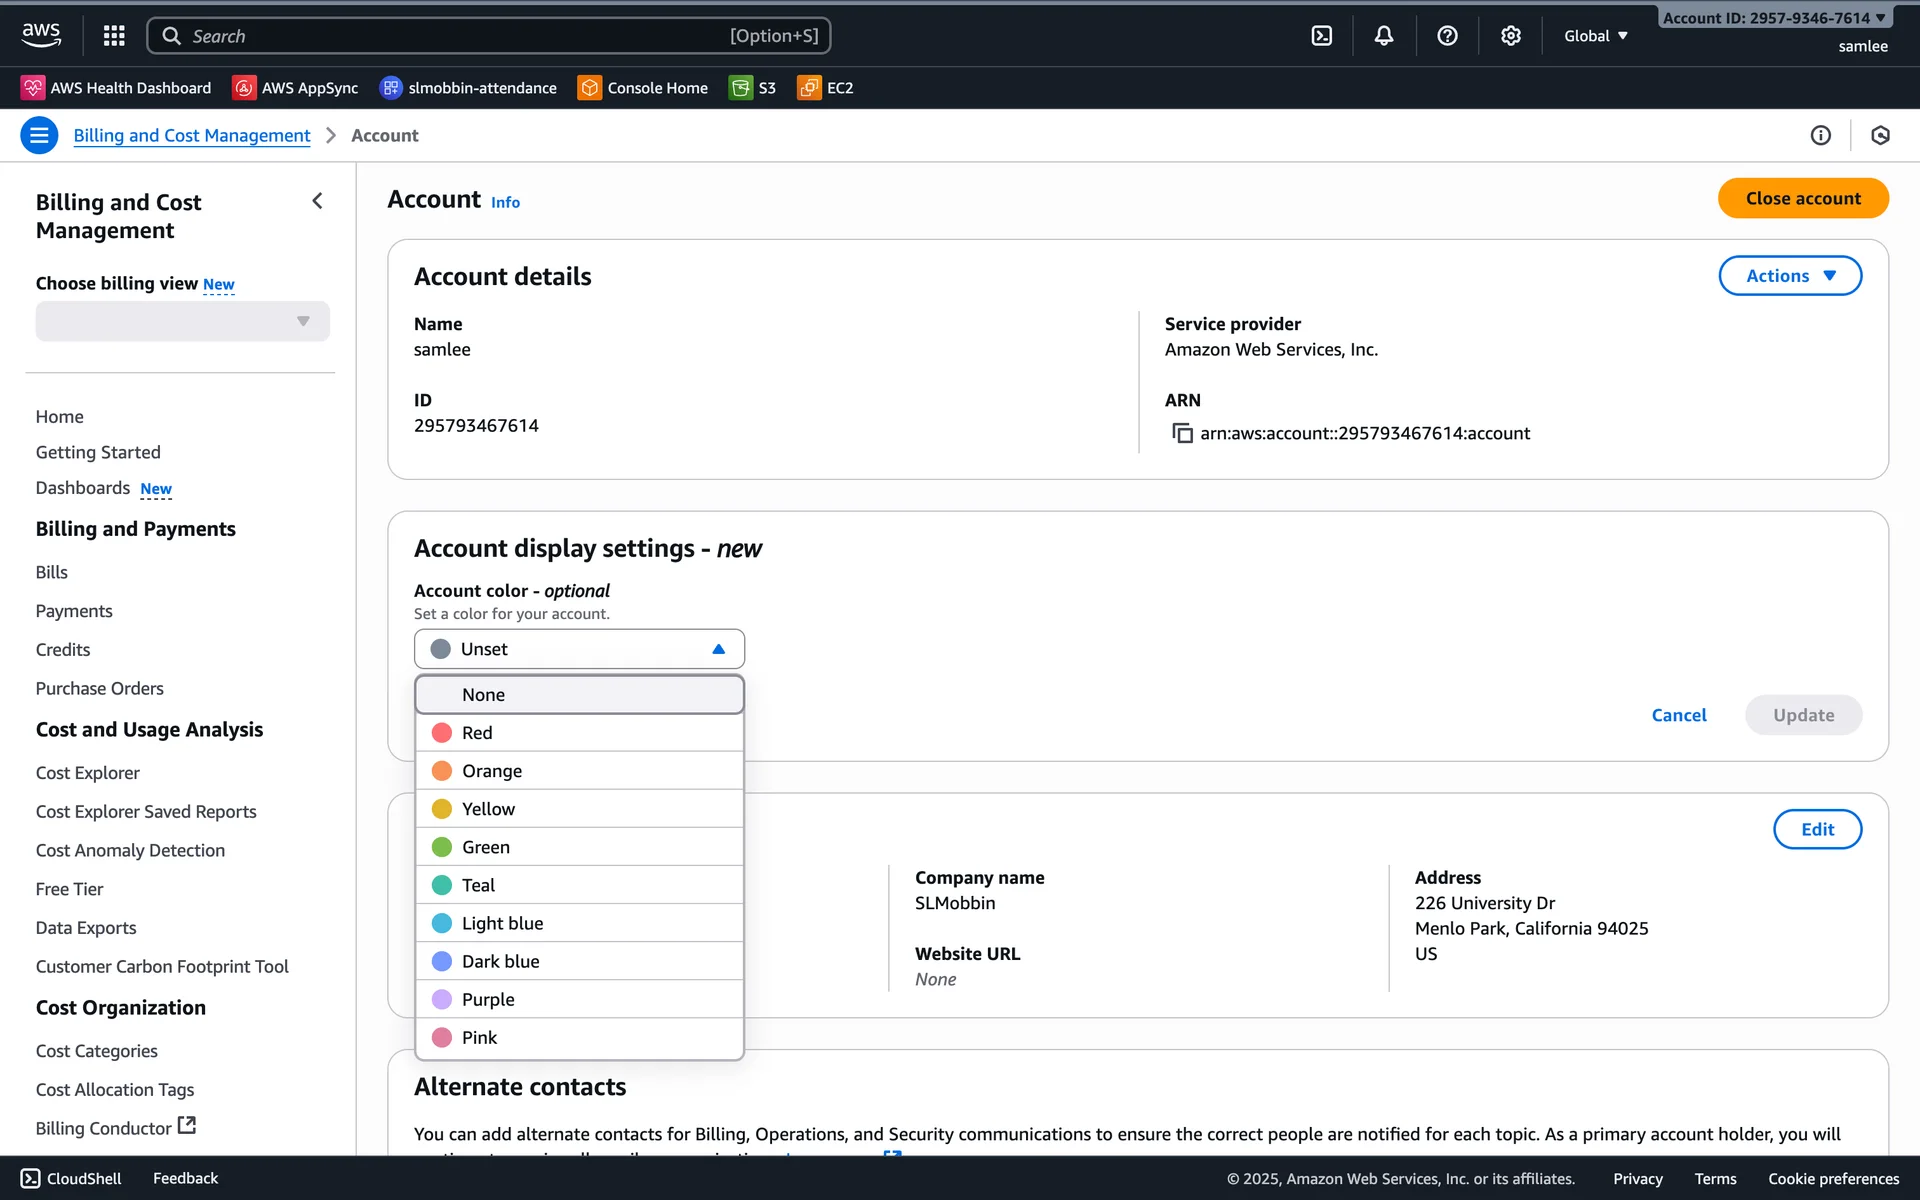Click the Cancel link
Screen dimensions: 1920x1200
[x=1678, y=715]
